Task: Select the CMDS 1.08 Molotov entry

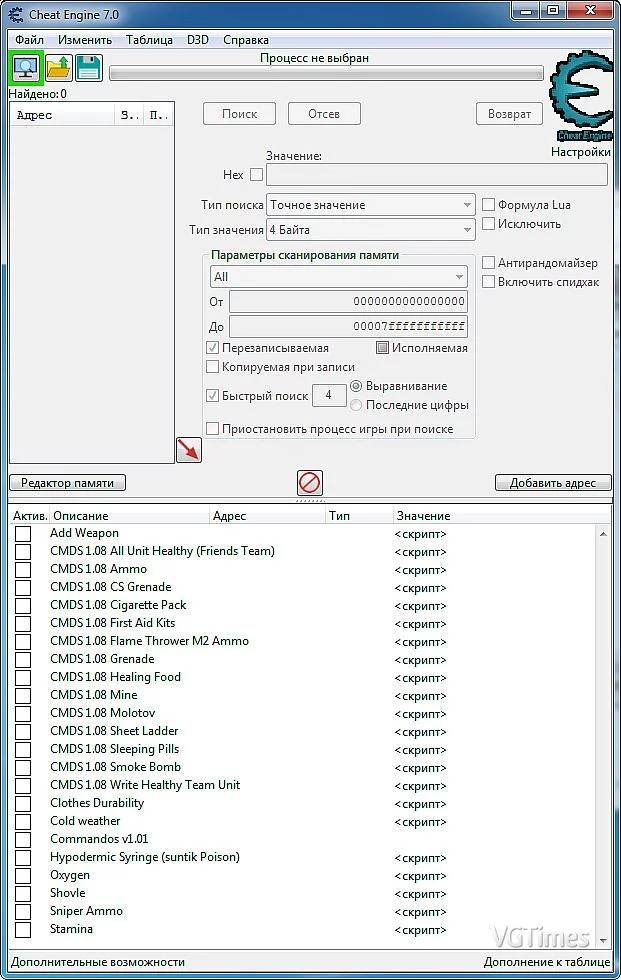Action: pos(102,713)
